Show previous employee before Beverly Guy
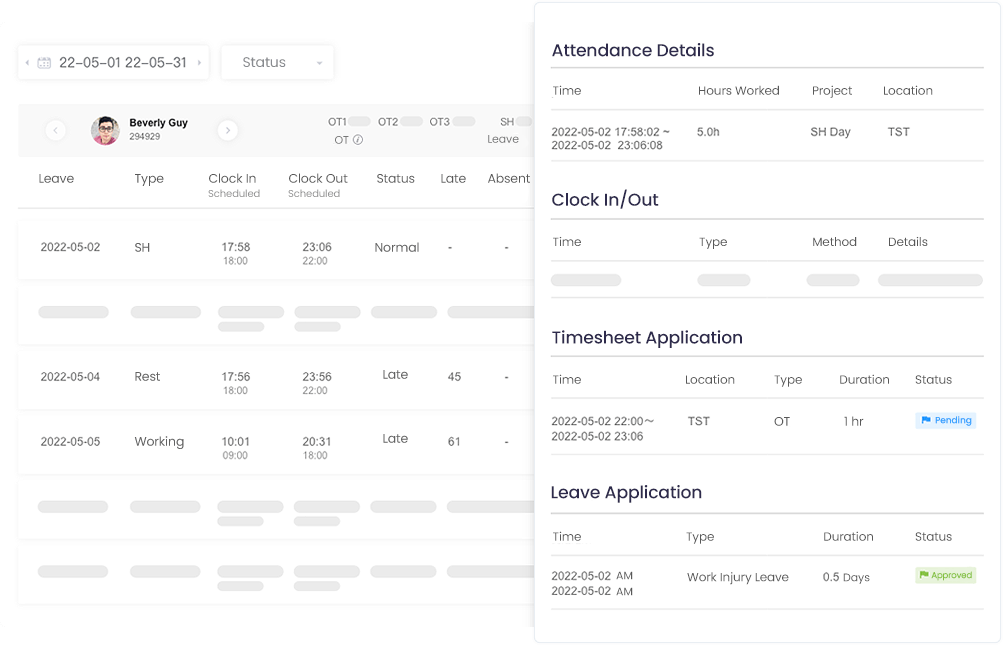 (56, 131)
